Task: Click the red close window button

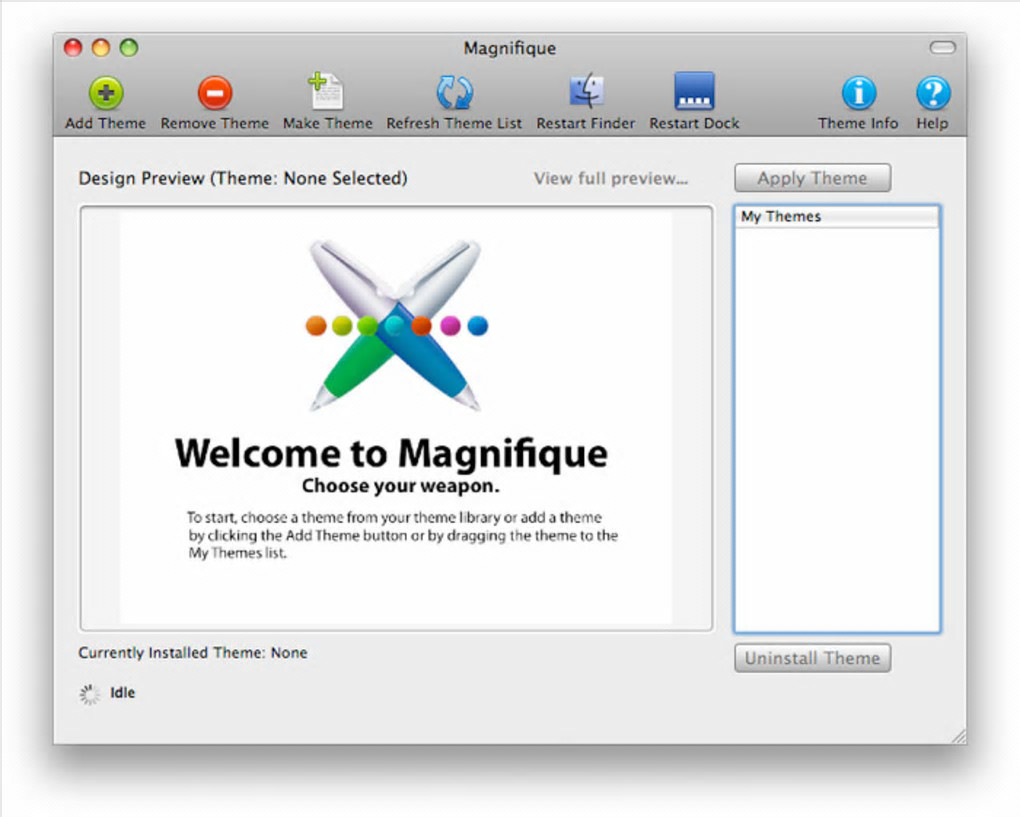Action: (x=73, y=47)
